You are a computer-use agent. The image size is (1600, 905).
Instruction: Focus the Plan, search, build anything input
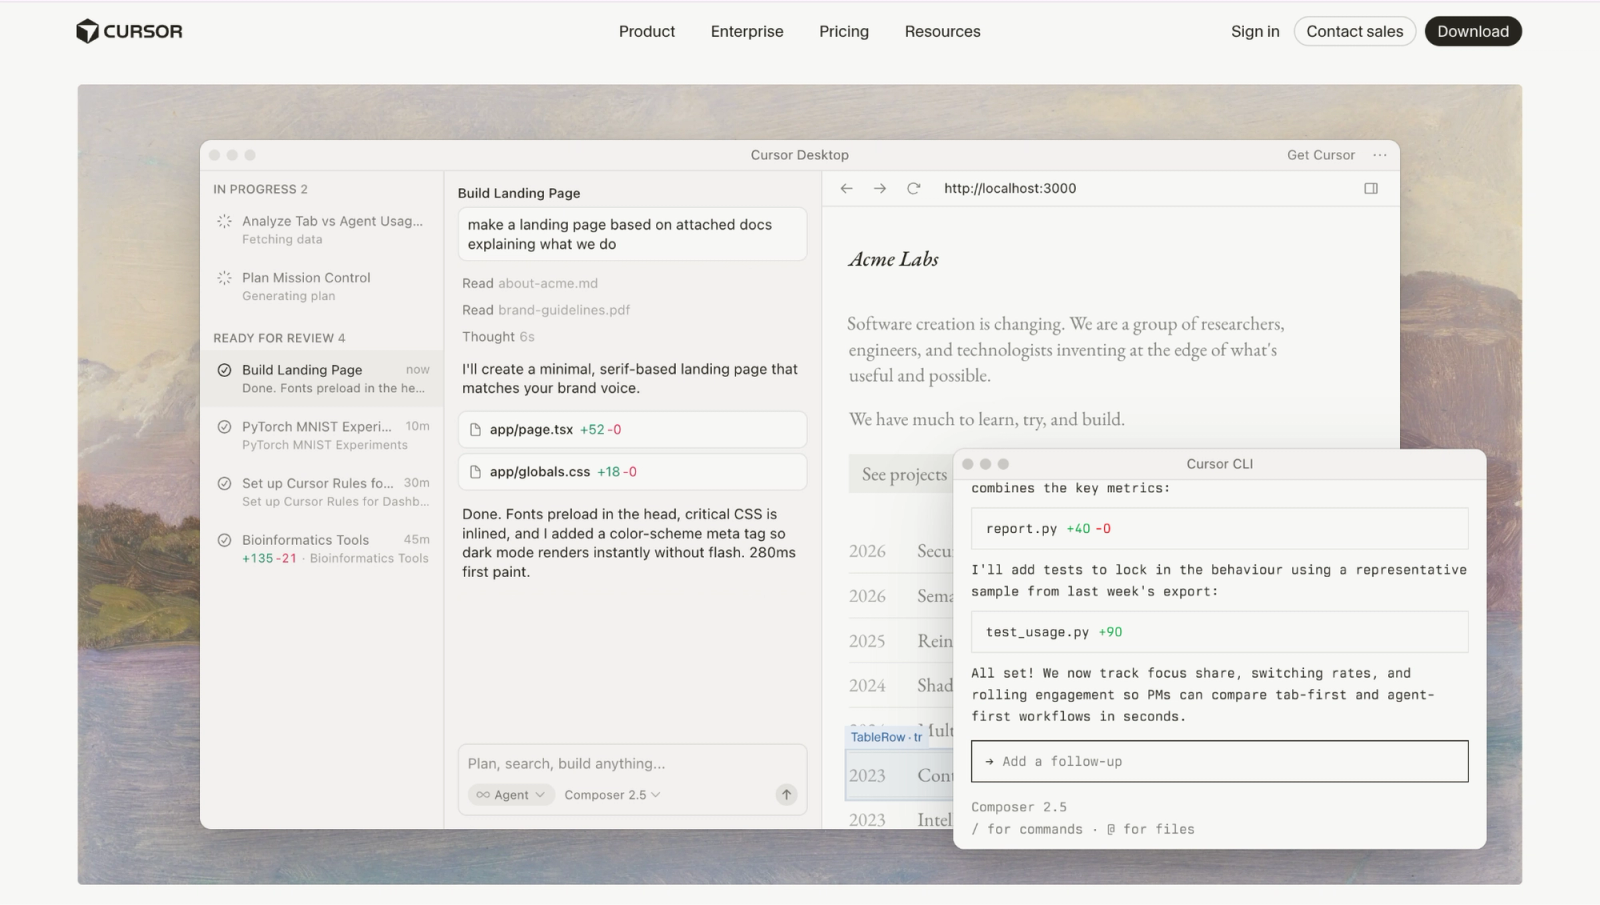(632, 763)
